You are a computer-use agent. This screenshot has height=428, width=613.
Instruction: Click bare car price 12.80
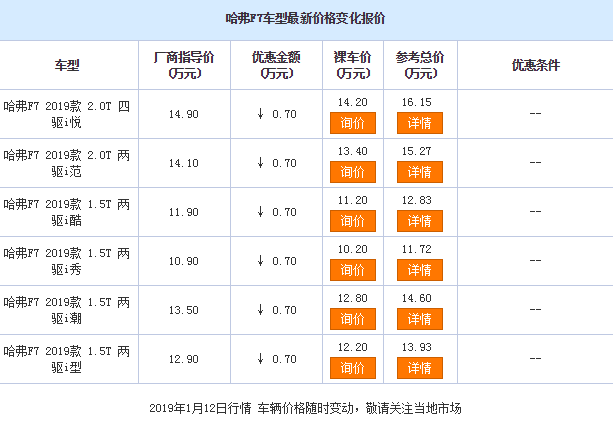pos(353,298)
